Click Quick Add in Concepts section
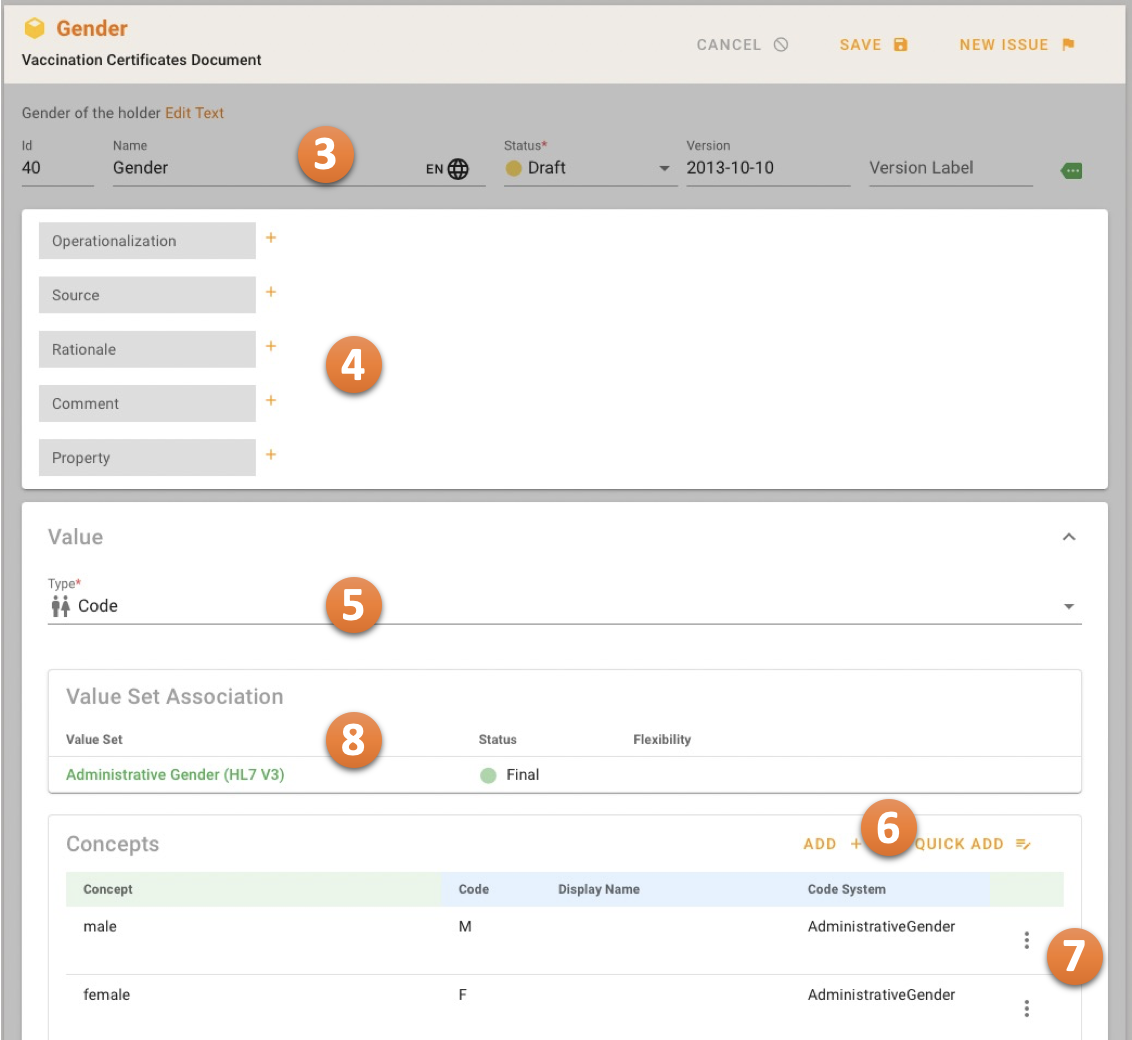This screenshot has width=1132, height=1040. click(x=972, y=844)
